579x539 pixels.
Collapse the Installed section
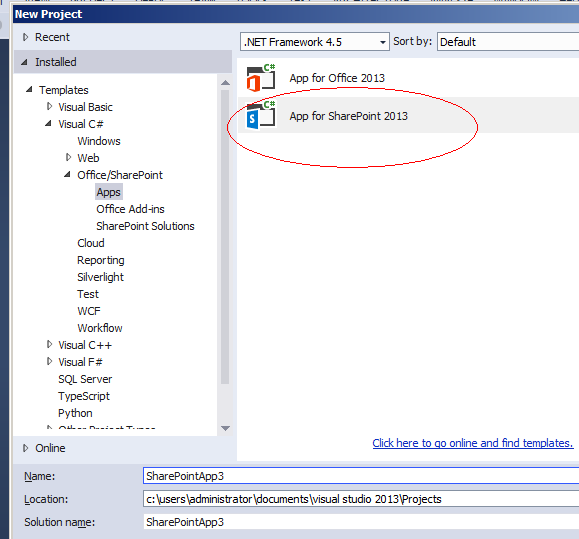(24, 62)
